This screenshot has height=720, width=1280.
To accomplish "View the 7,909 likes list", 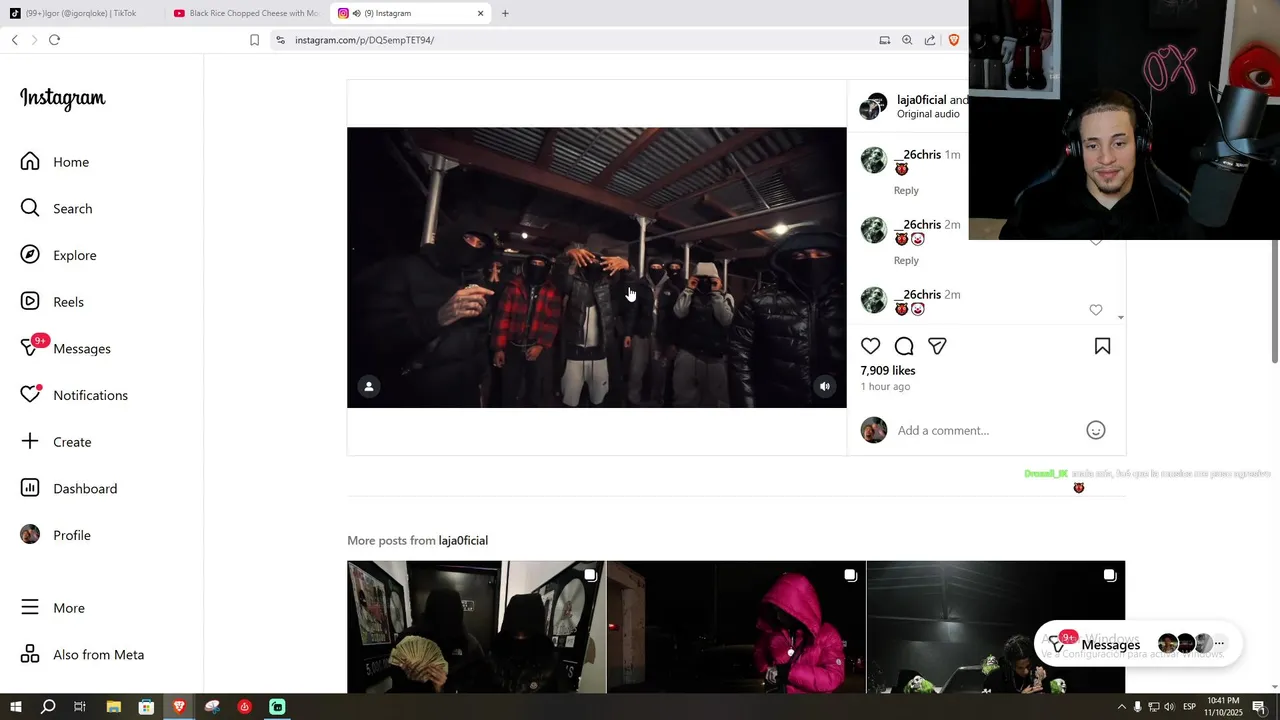I will click(x=888, y=370).
